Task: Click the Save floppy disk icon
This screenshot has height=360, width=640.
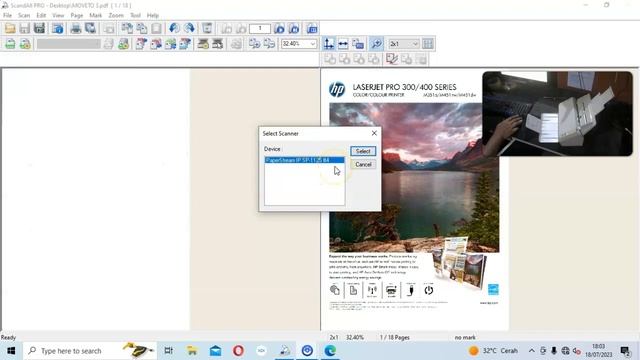Action: point(24,28)
